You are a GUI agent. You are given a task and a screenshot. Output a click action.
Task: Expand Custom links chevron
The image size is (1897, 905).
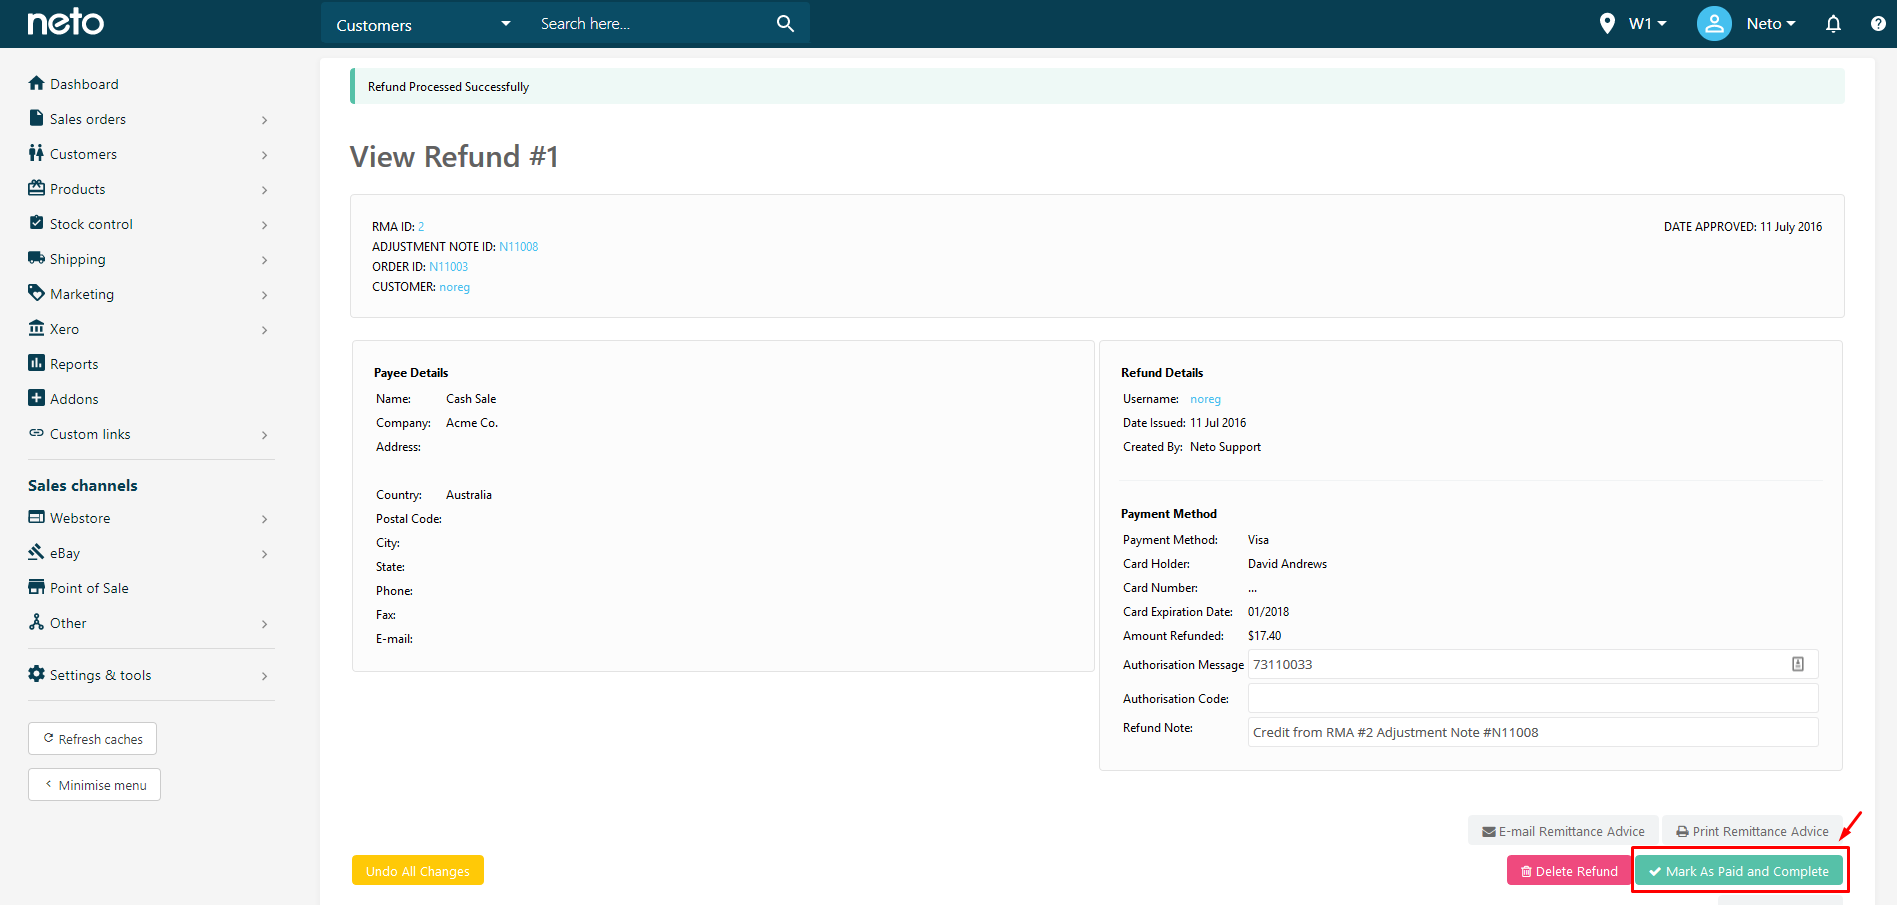(x=265, y=435)
